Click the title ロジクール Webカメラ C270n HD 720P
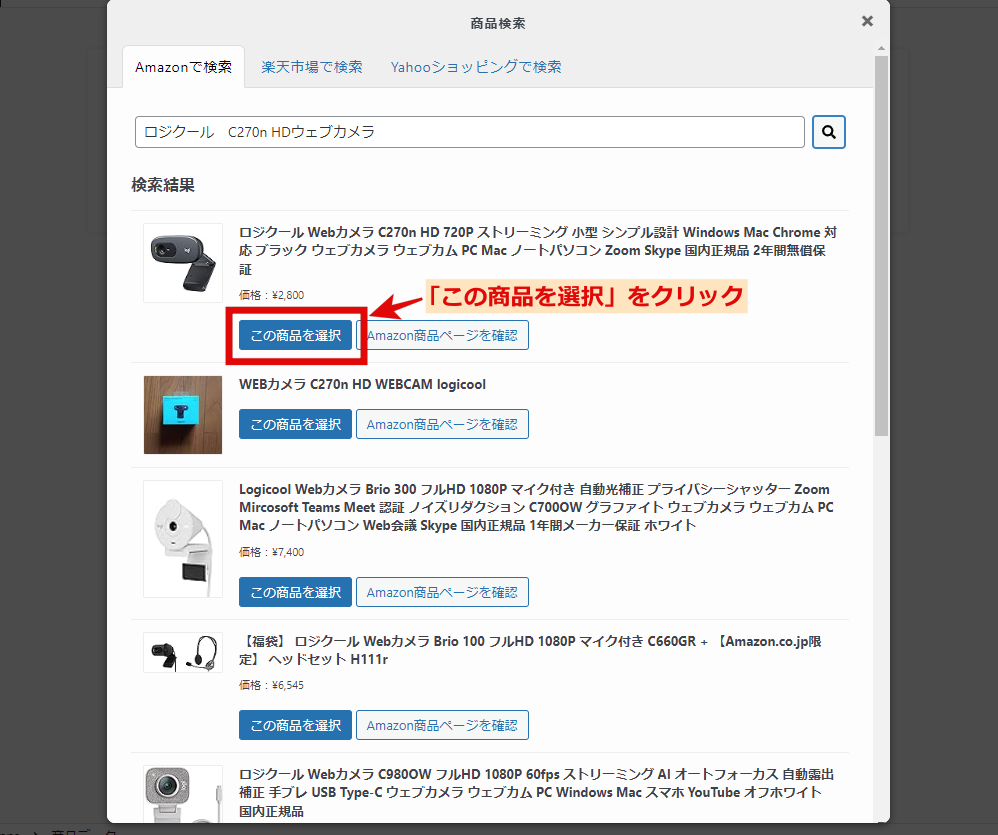This screenshot has width=998, height=835. 538,250
